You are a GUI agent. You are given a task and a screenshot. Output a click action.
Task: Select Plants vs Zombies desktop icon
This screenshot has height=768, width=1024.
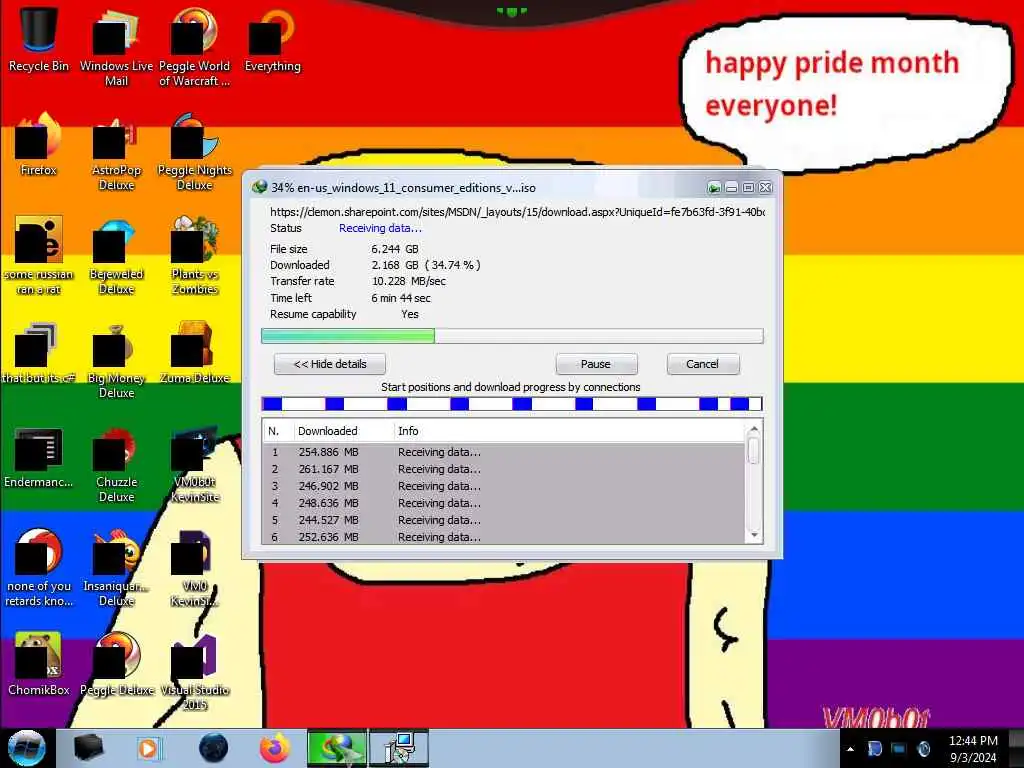(x=194, y=255)
